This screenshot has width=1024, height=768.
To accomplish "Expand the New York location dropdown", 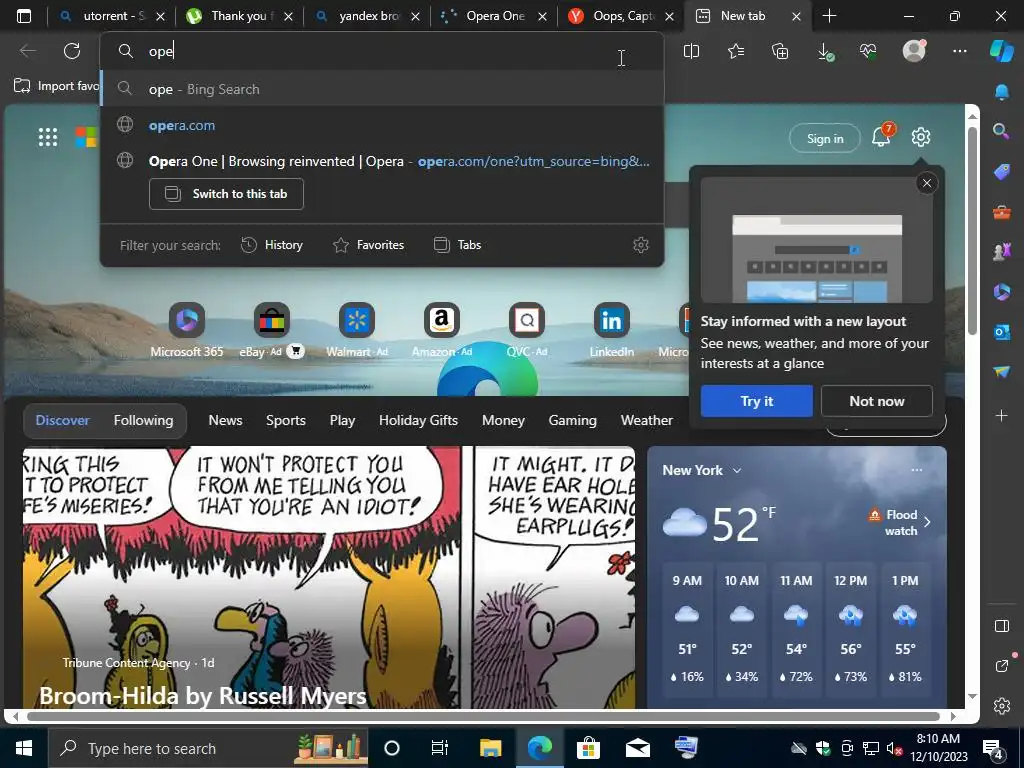I will [x=737, y=471].
